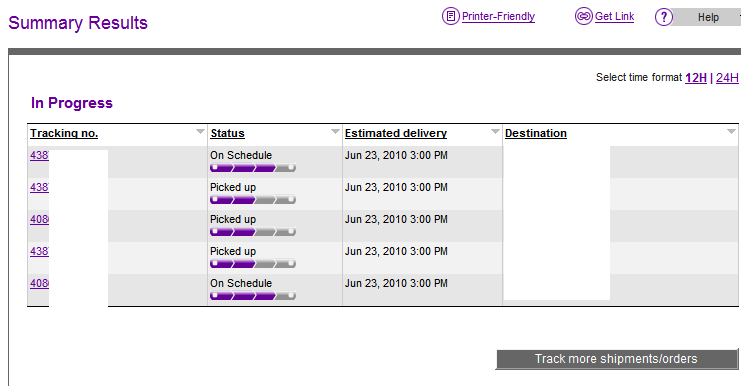Open the first tracking number link

[x=39, y=155]
